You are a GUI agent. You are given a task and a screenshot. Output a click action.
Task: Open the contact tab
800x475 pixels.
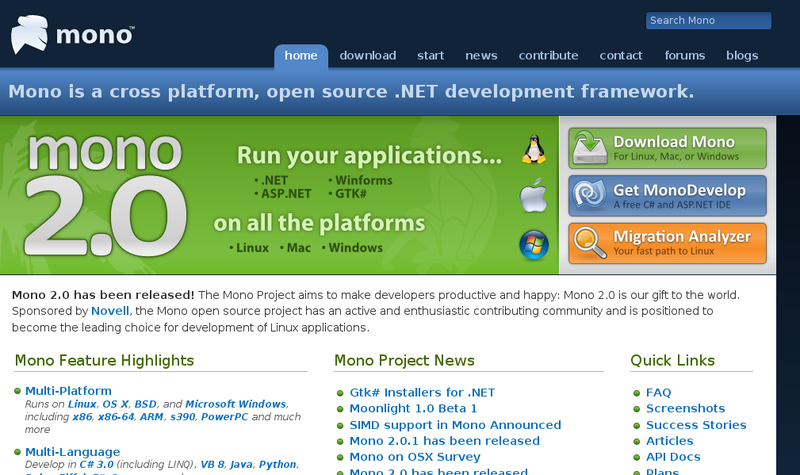(x=621, y=56)
